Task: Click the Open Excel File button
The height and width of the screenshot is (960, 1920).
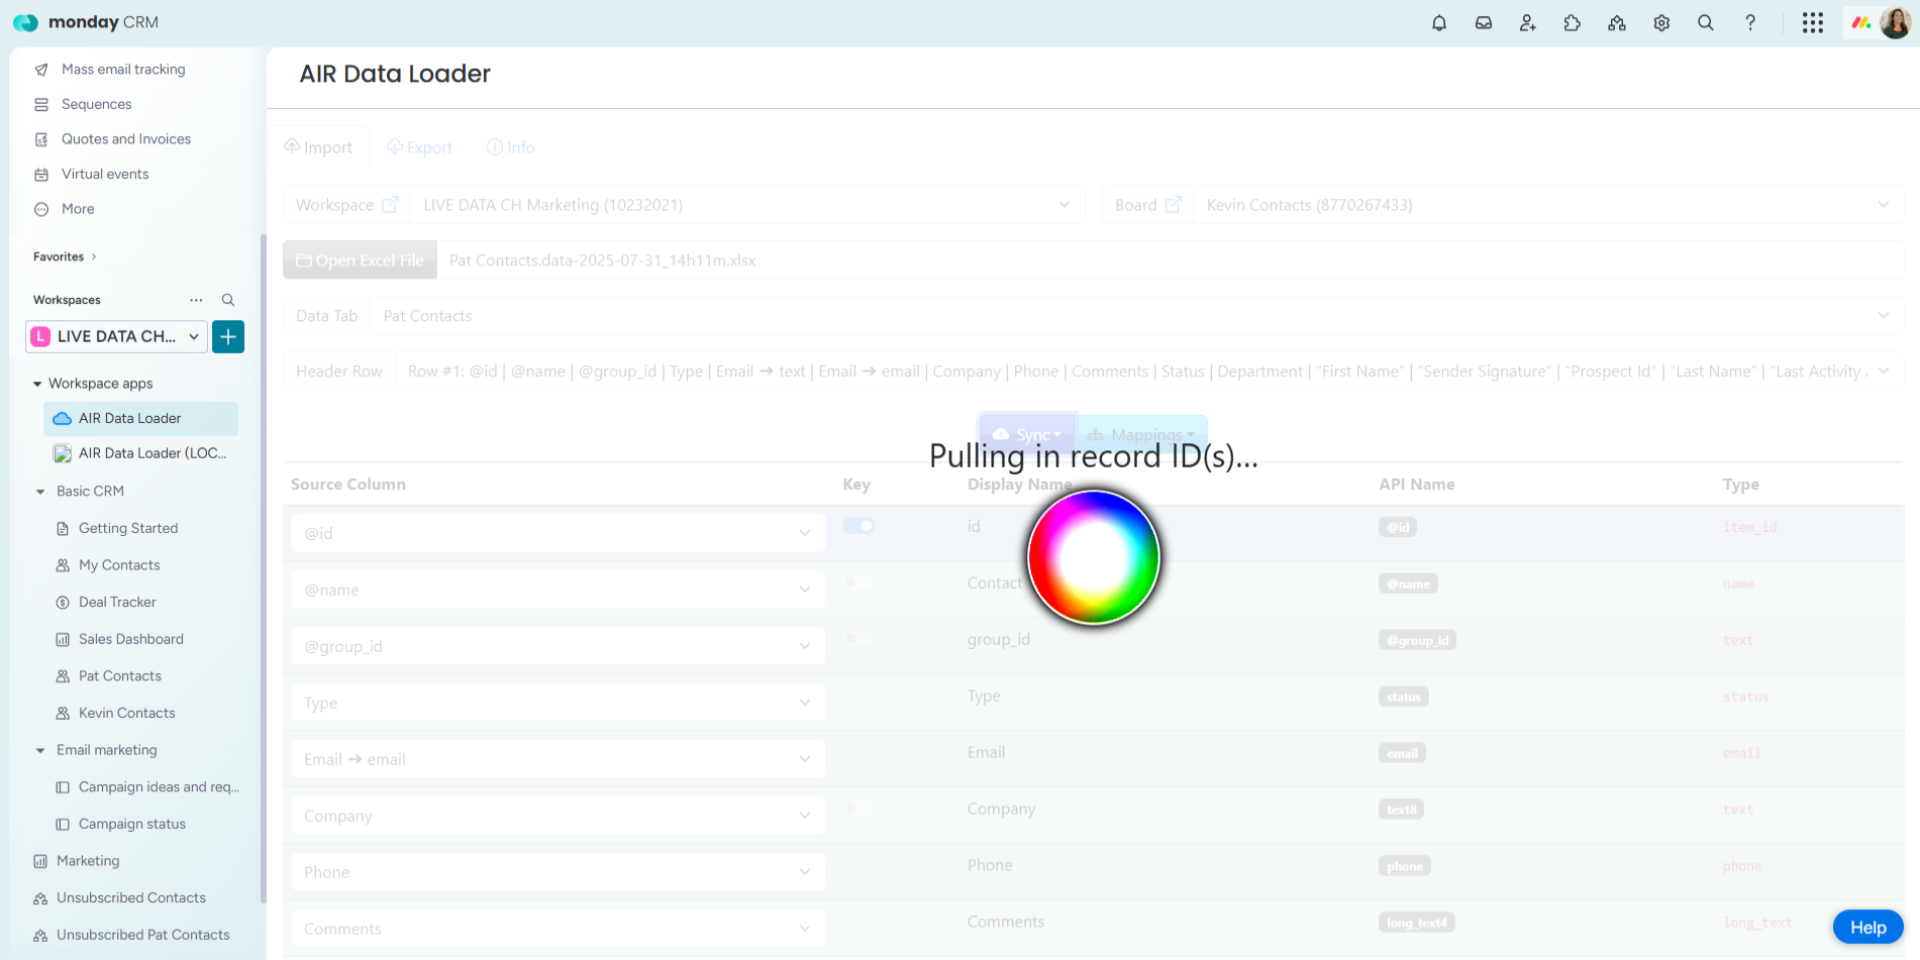Action: (360, 260)
